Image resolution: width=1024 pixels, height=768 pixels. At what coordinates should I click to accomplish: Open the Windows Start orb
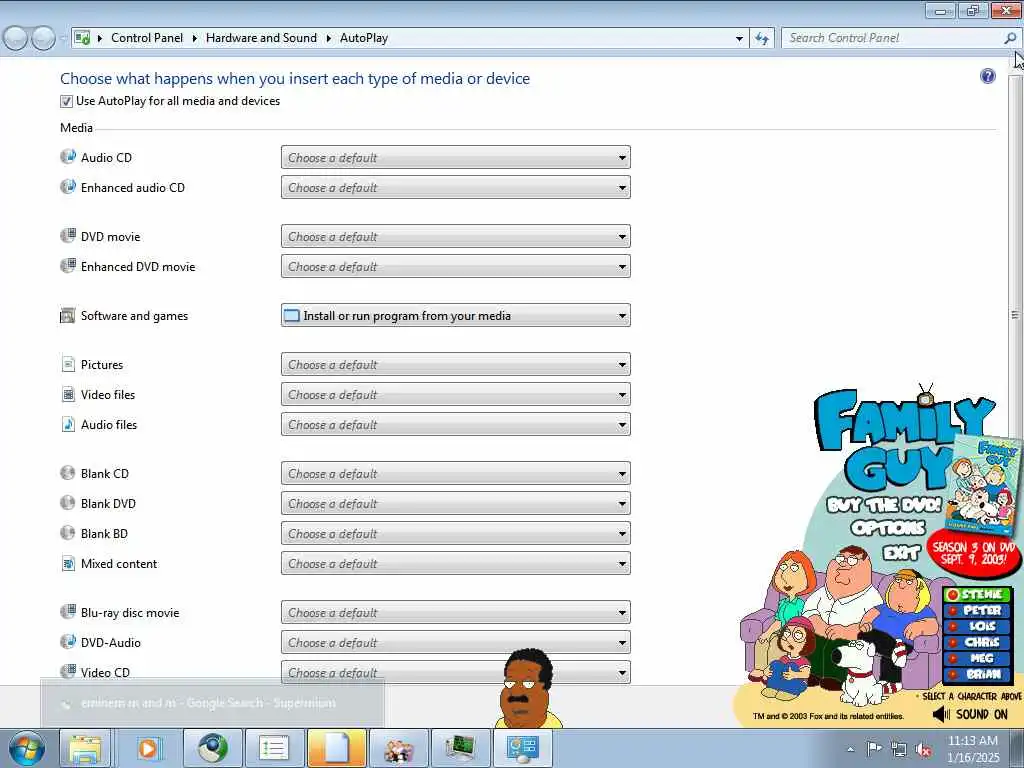(x=26, y=748)
